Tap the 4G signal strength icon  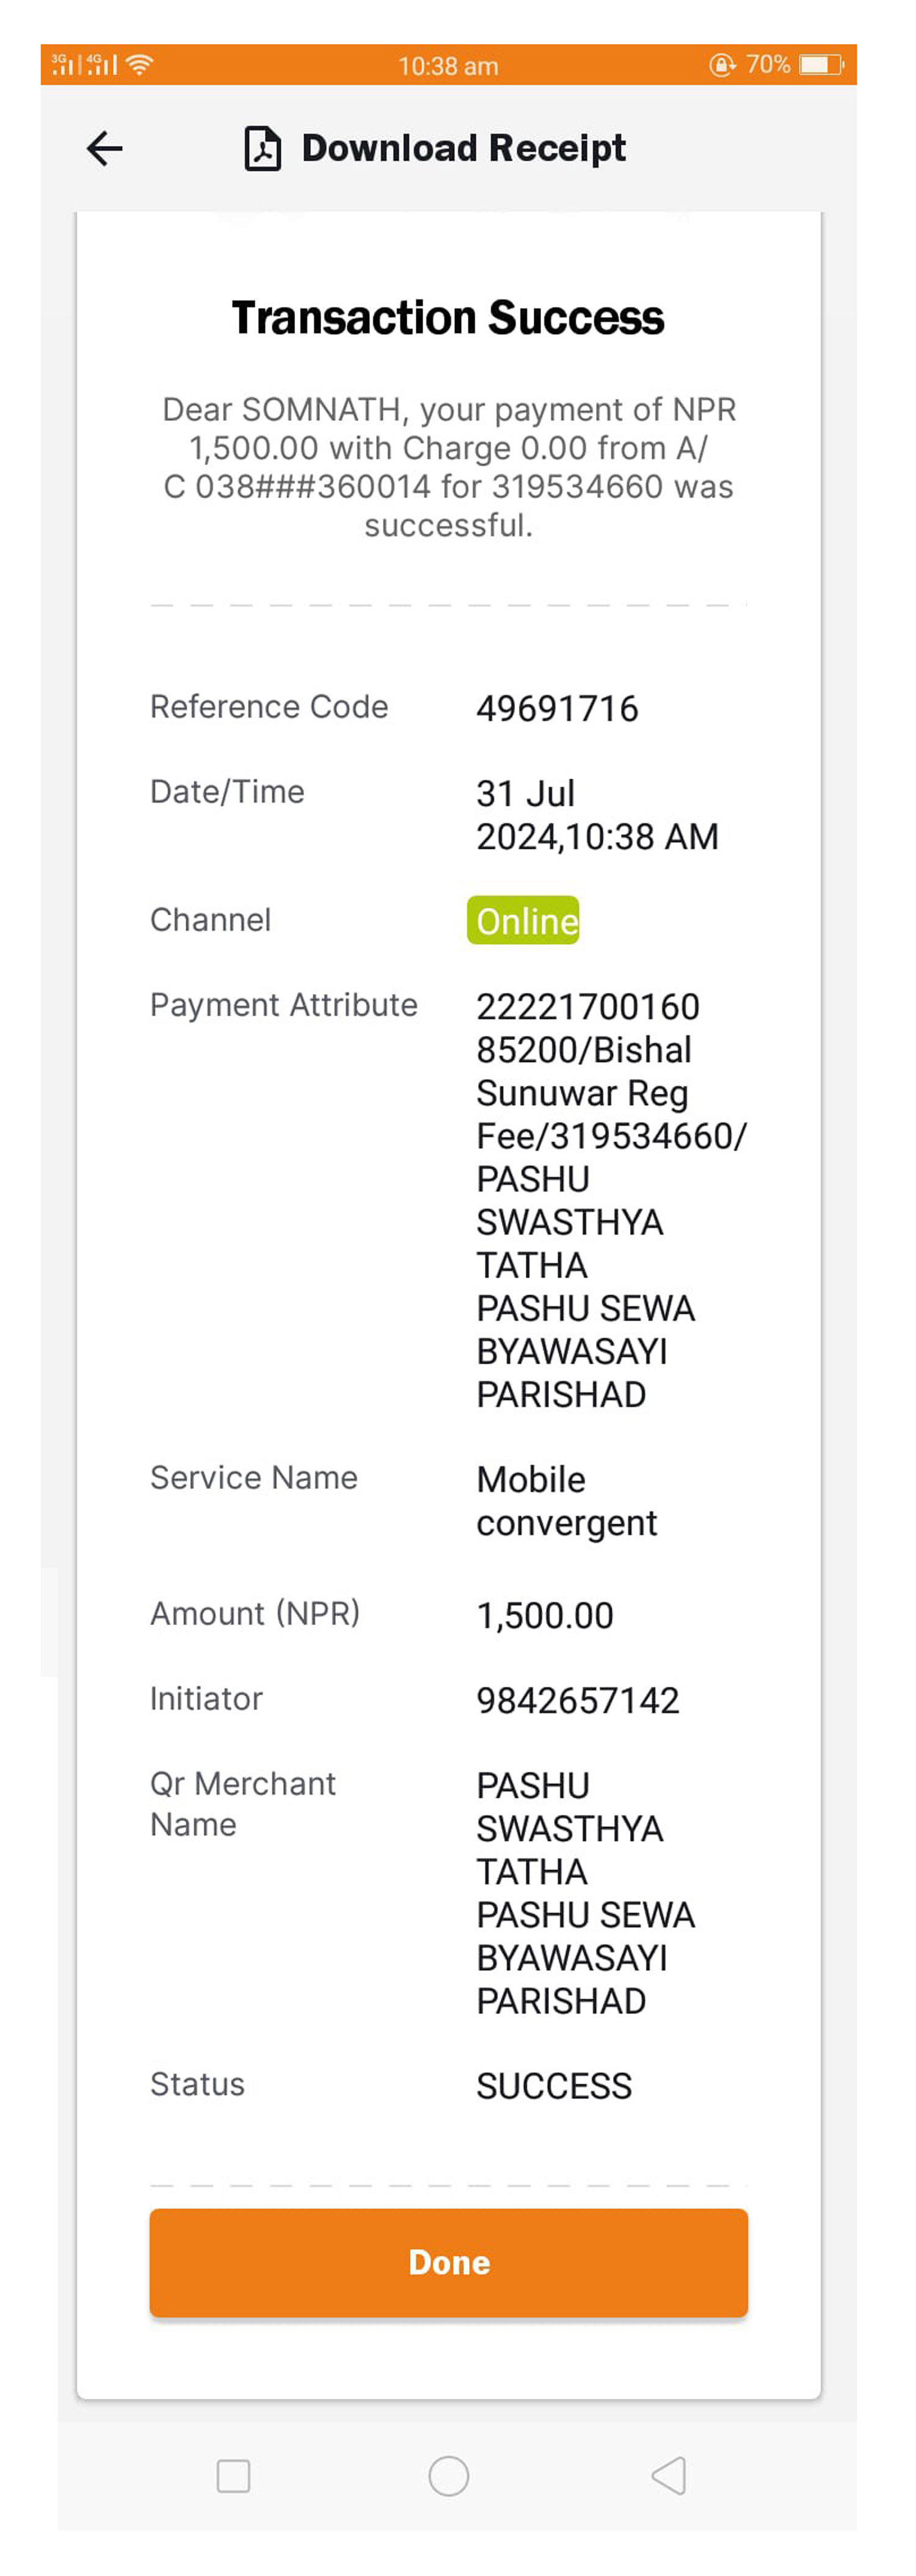pyautogui.click(x=102, y=65)
